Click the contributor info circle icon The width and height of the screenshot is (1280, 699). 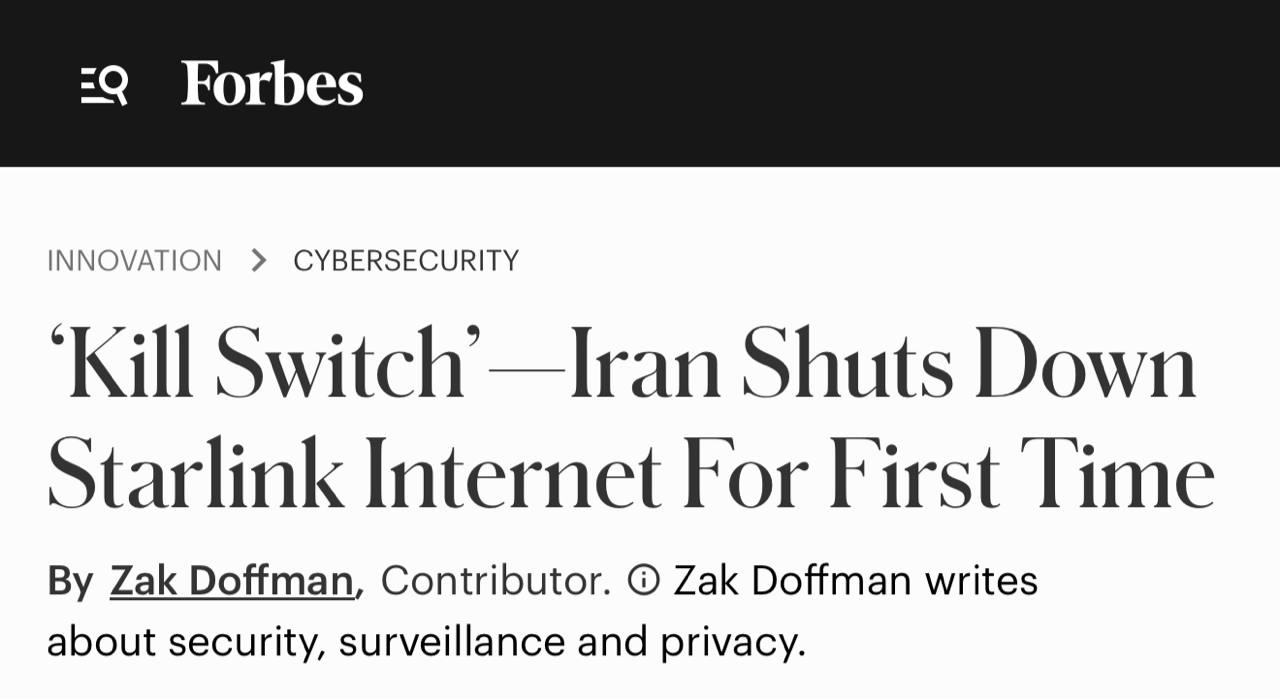coord(643,580)
